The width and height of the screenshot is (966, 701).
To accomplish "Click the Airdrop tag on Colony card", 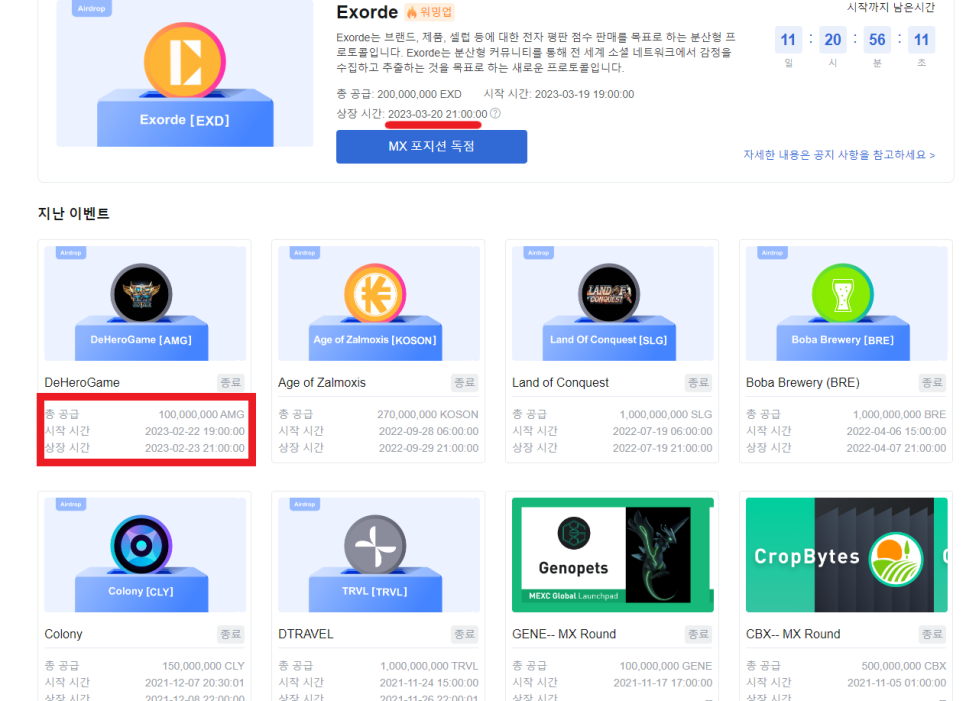I will (x=71, y=504).
